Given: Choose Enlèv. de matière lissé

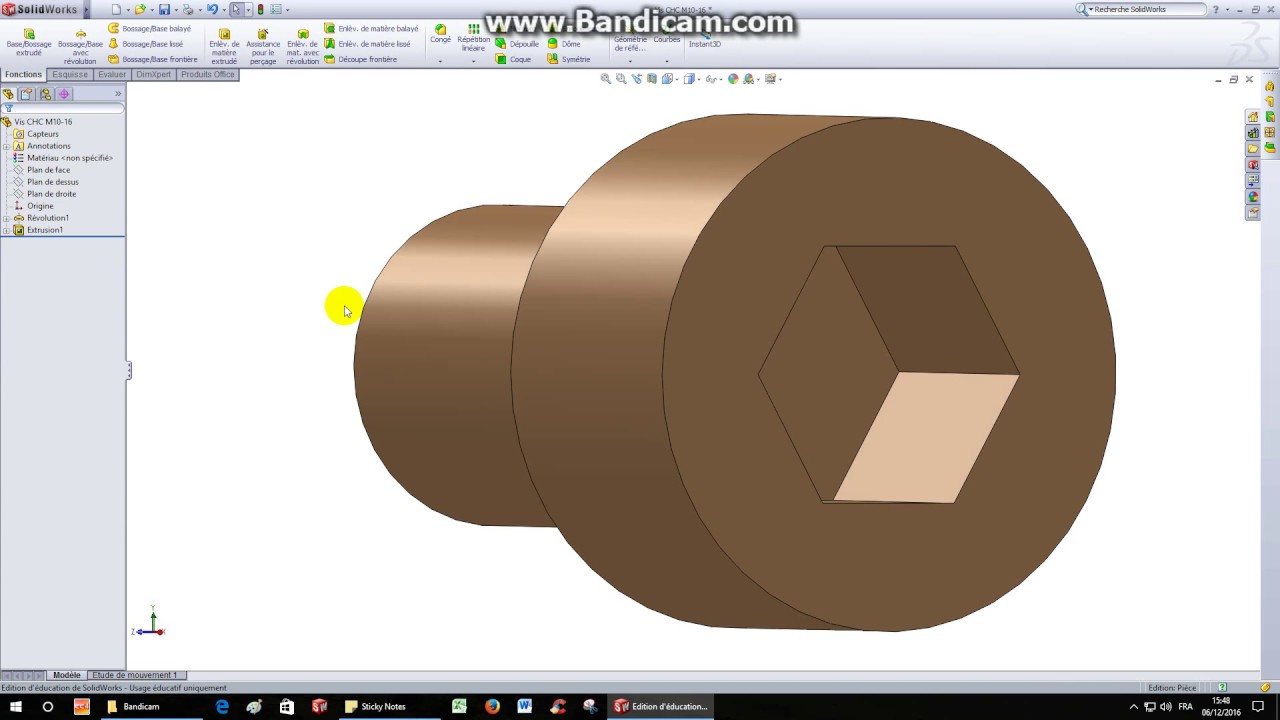Looking at the screenshot, I should 367,44.
